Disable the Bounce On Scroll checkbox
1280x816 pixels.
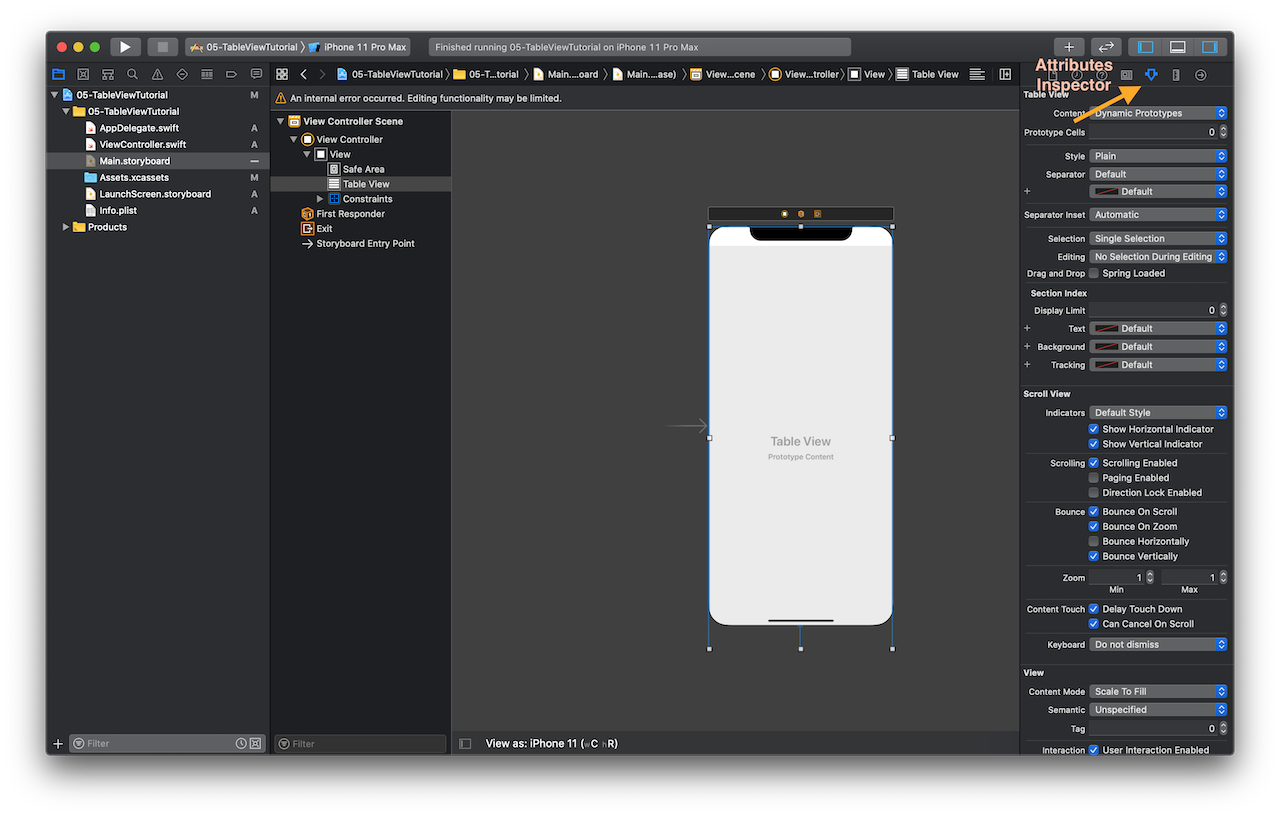tap(1093, 511)
